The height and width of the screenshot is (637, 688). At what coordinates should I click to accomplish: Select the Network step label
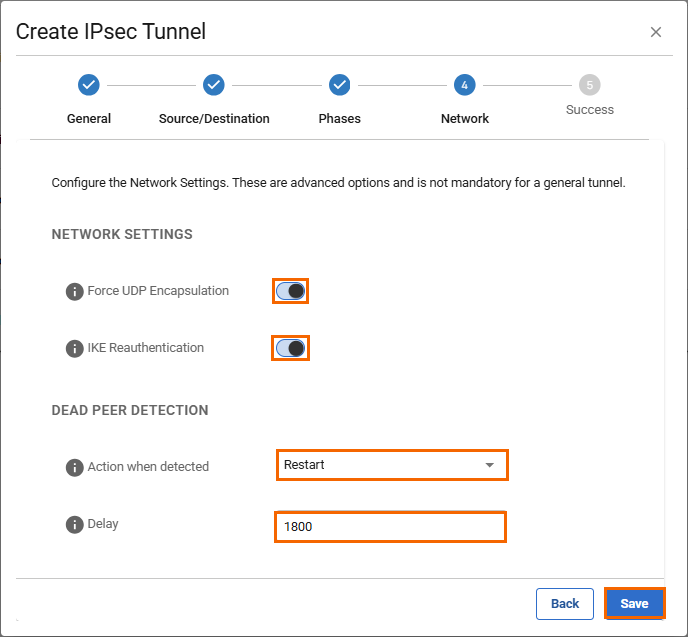465,118
